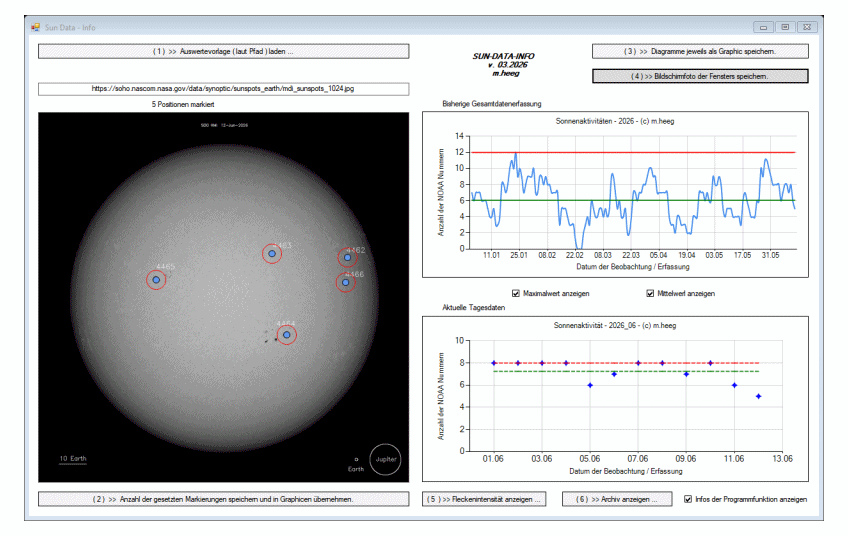Select the marked sunspot 4466
The width and height of the screenshot is (848, 536).
[346, 282]
